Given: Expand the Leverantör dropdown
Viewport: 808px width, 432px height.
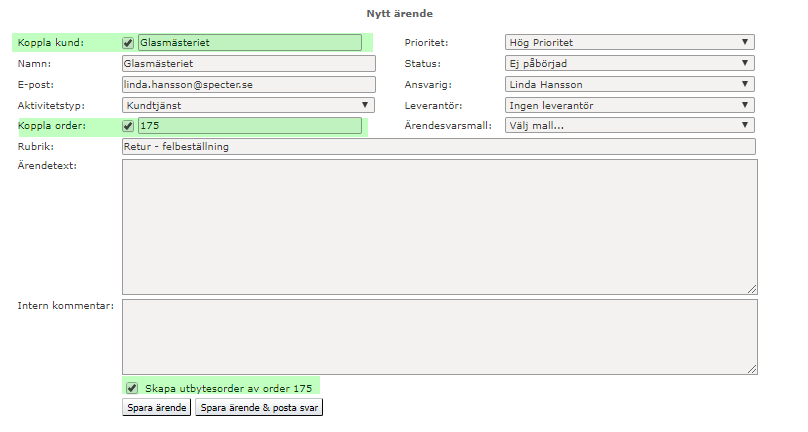Looking at the screenshot, I should 629,105.
